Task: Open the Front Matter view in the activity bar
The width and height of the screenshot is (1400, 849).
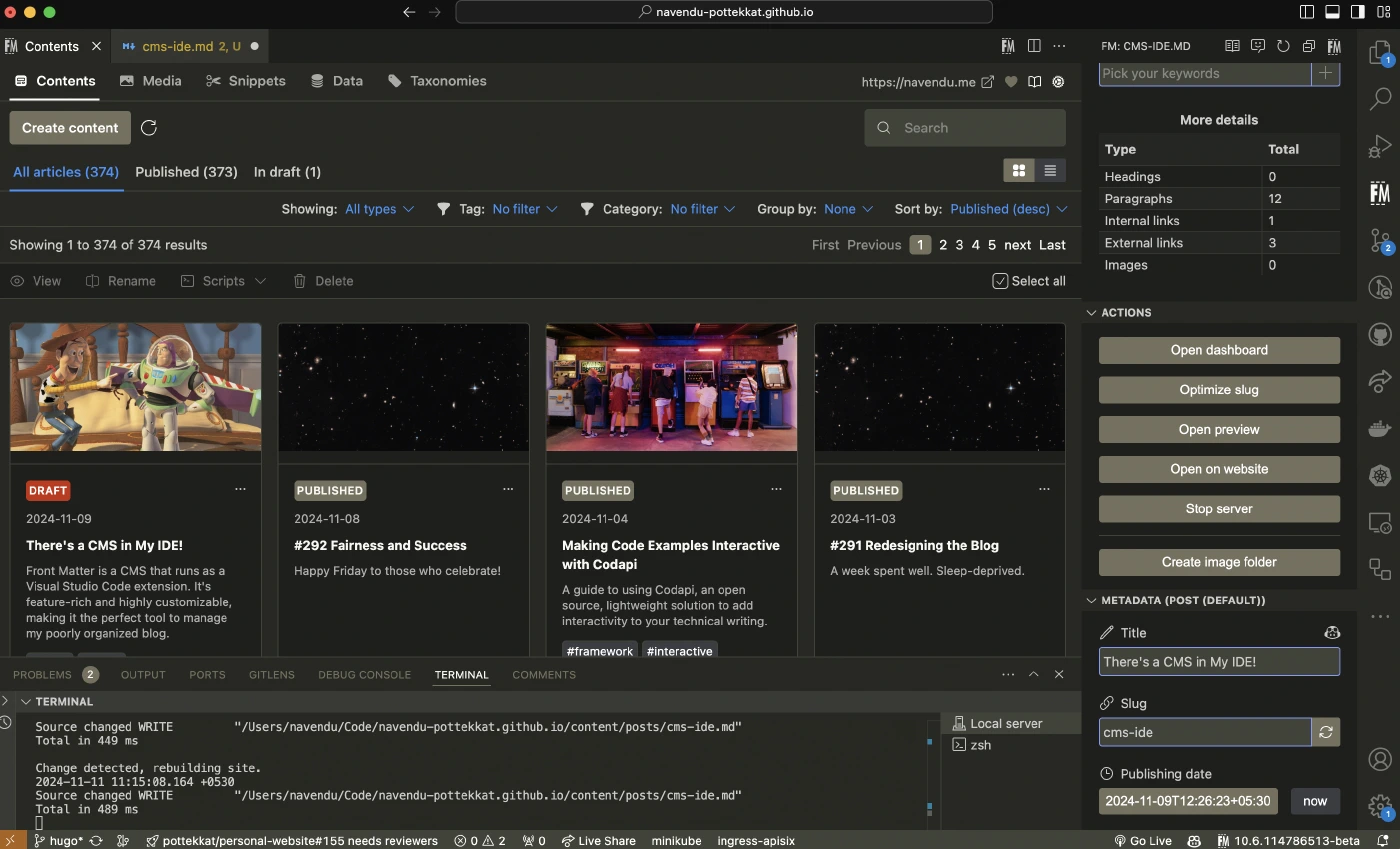Action: coord(1380,193)
